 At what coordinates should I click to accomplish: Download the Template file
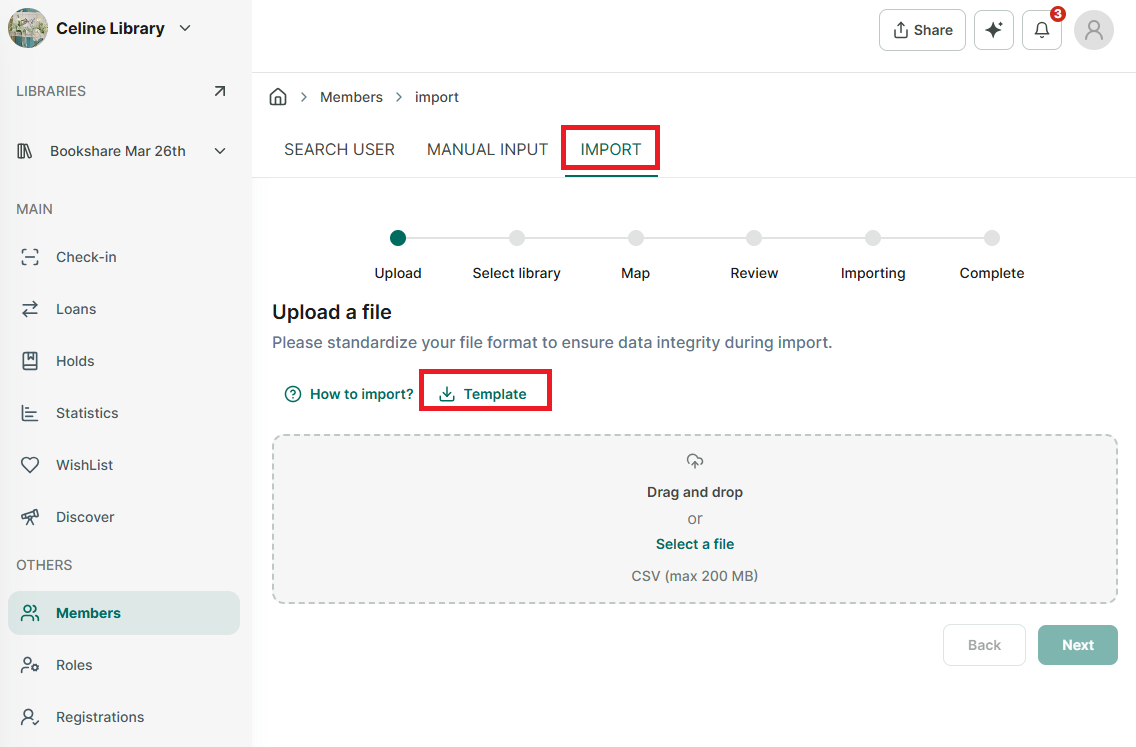484,394
